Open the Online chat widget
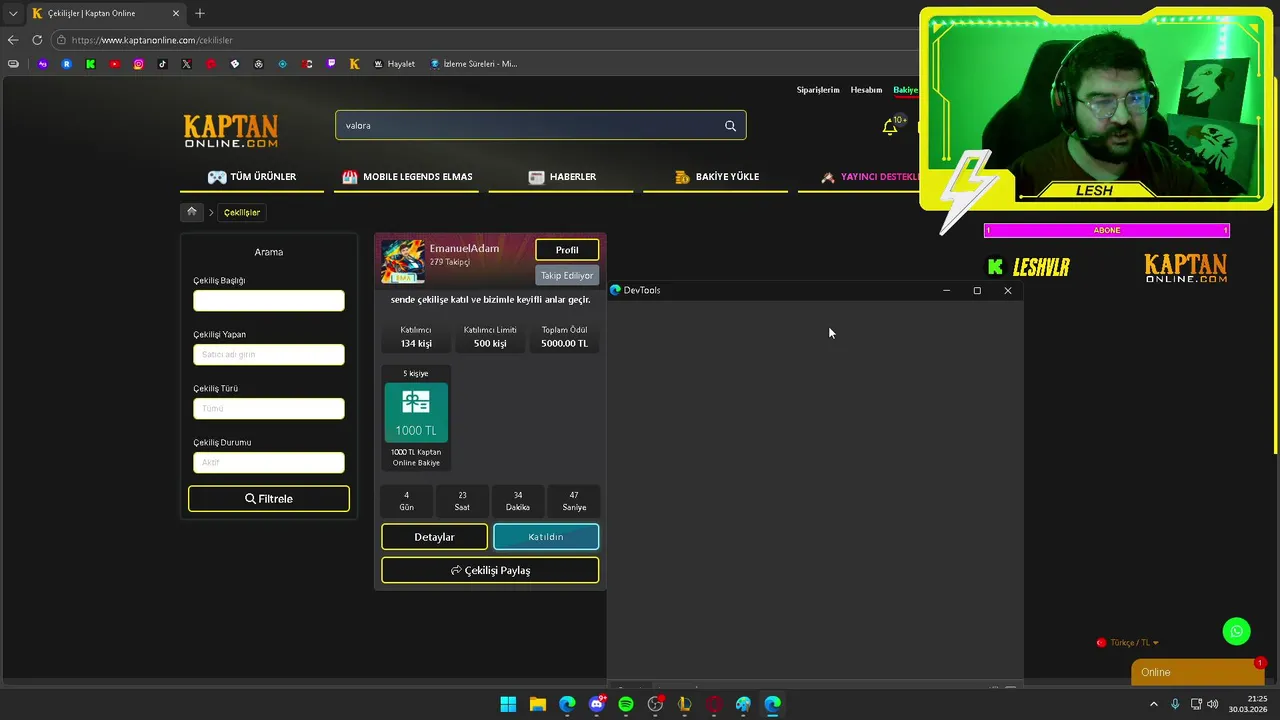The image size is (1280, 720). [x=1197, y=672]
